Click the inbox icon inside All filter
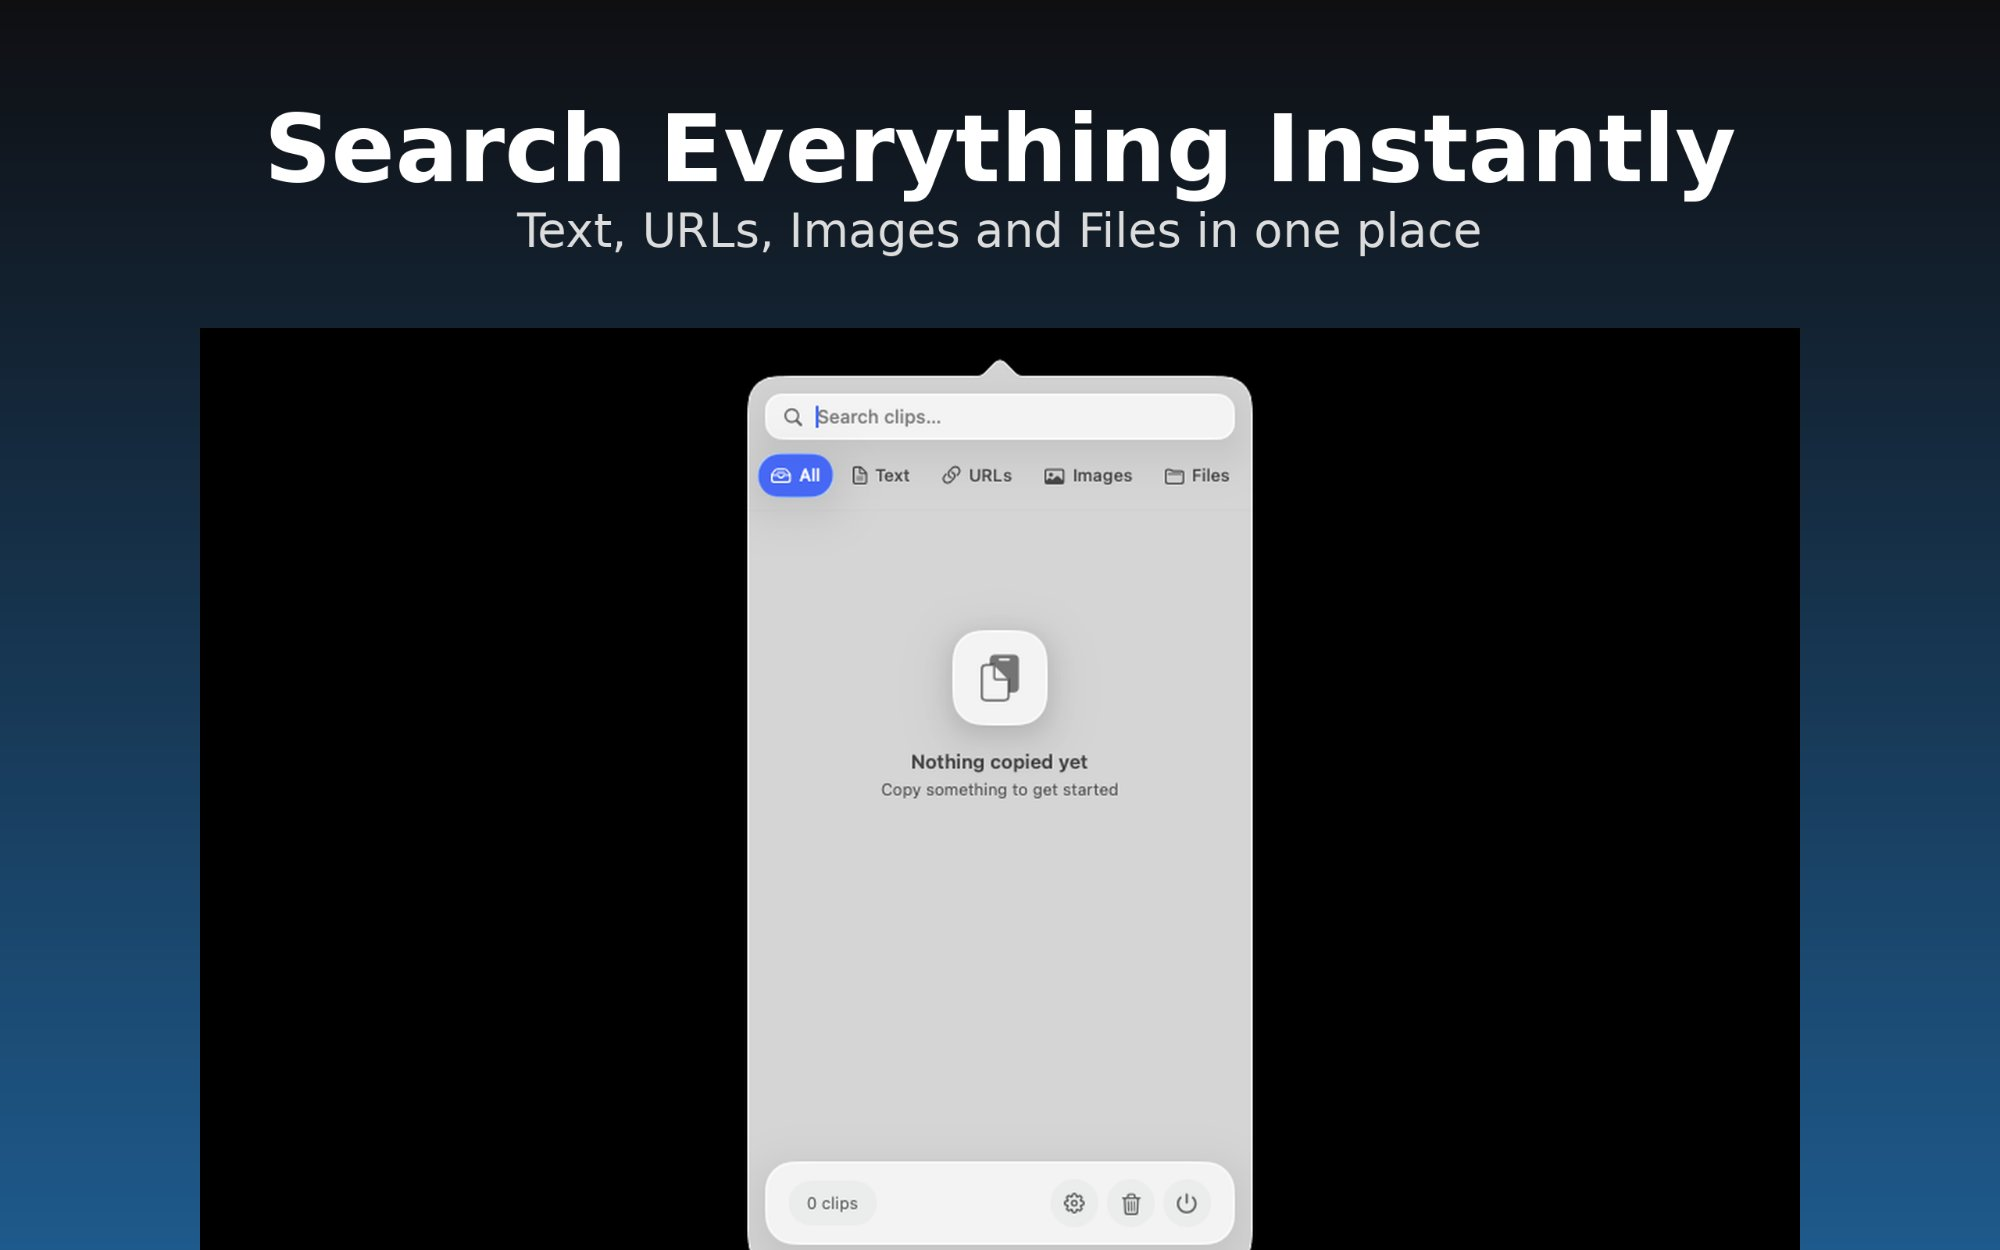Viewport: 2000px width, 1250px height. point(780,475)
